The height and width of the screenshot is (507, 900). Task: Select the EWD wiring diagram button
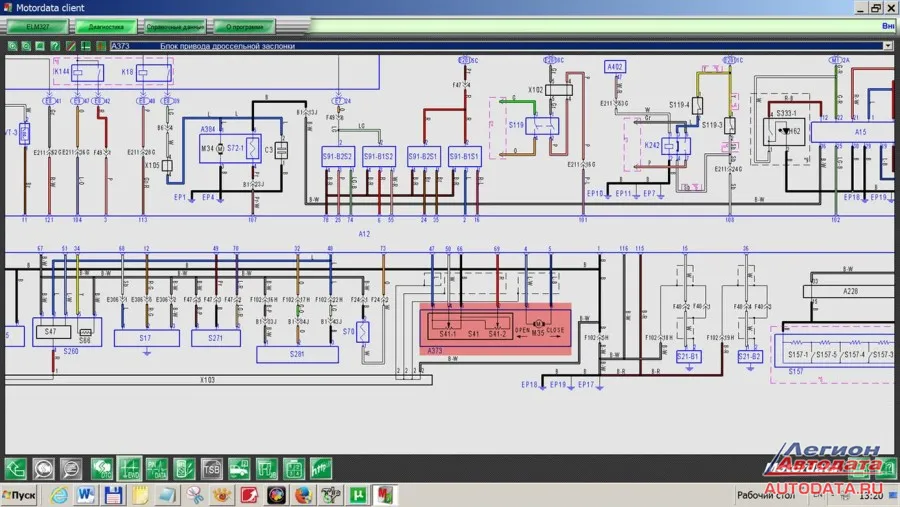tap(130, 467)
